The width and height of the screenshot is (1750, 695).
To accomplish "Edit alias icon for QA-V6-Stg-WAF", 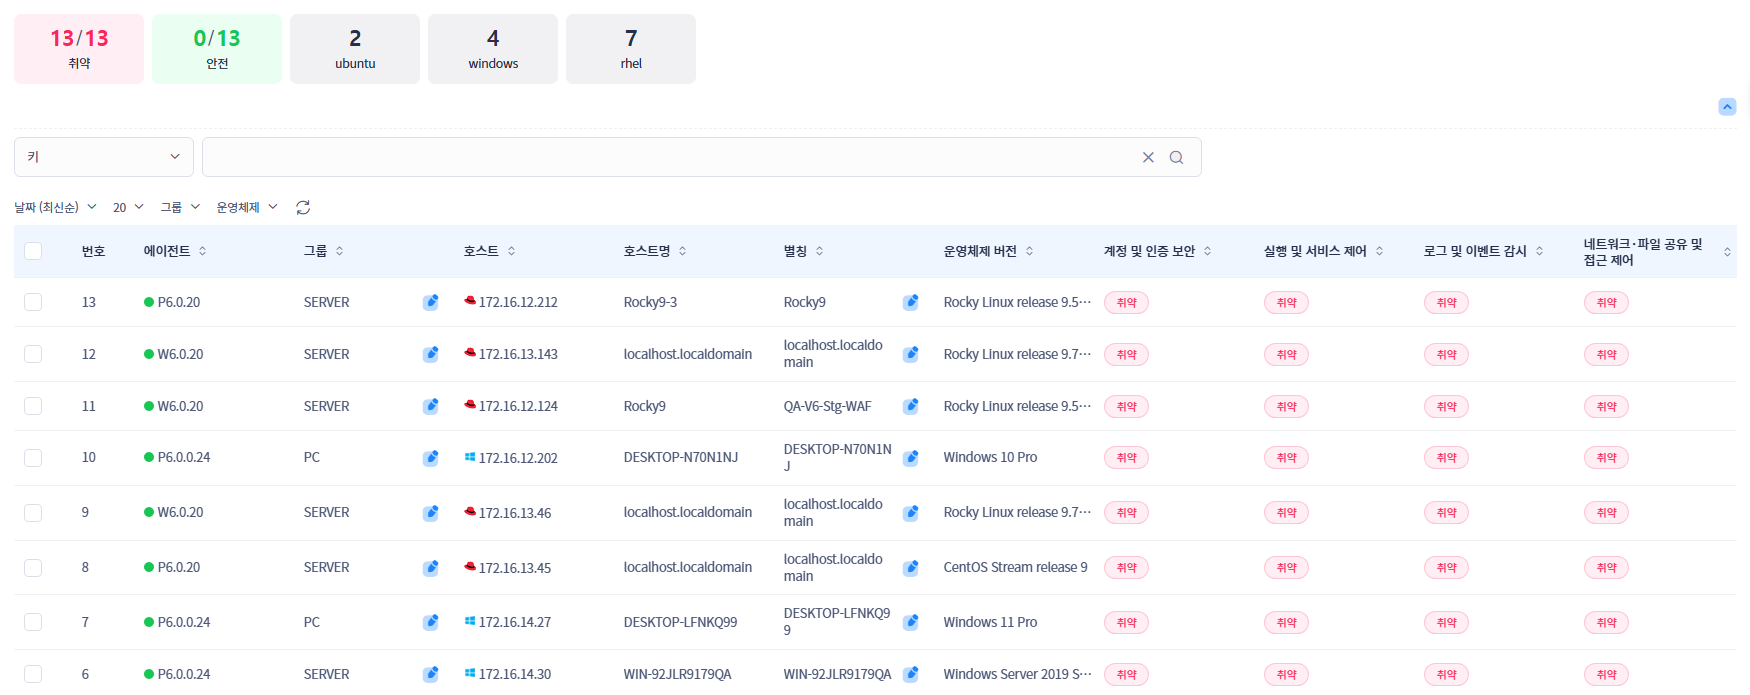I will 911,406.
